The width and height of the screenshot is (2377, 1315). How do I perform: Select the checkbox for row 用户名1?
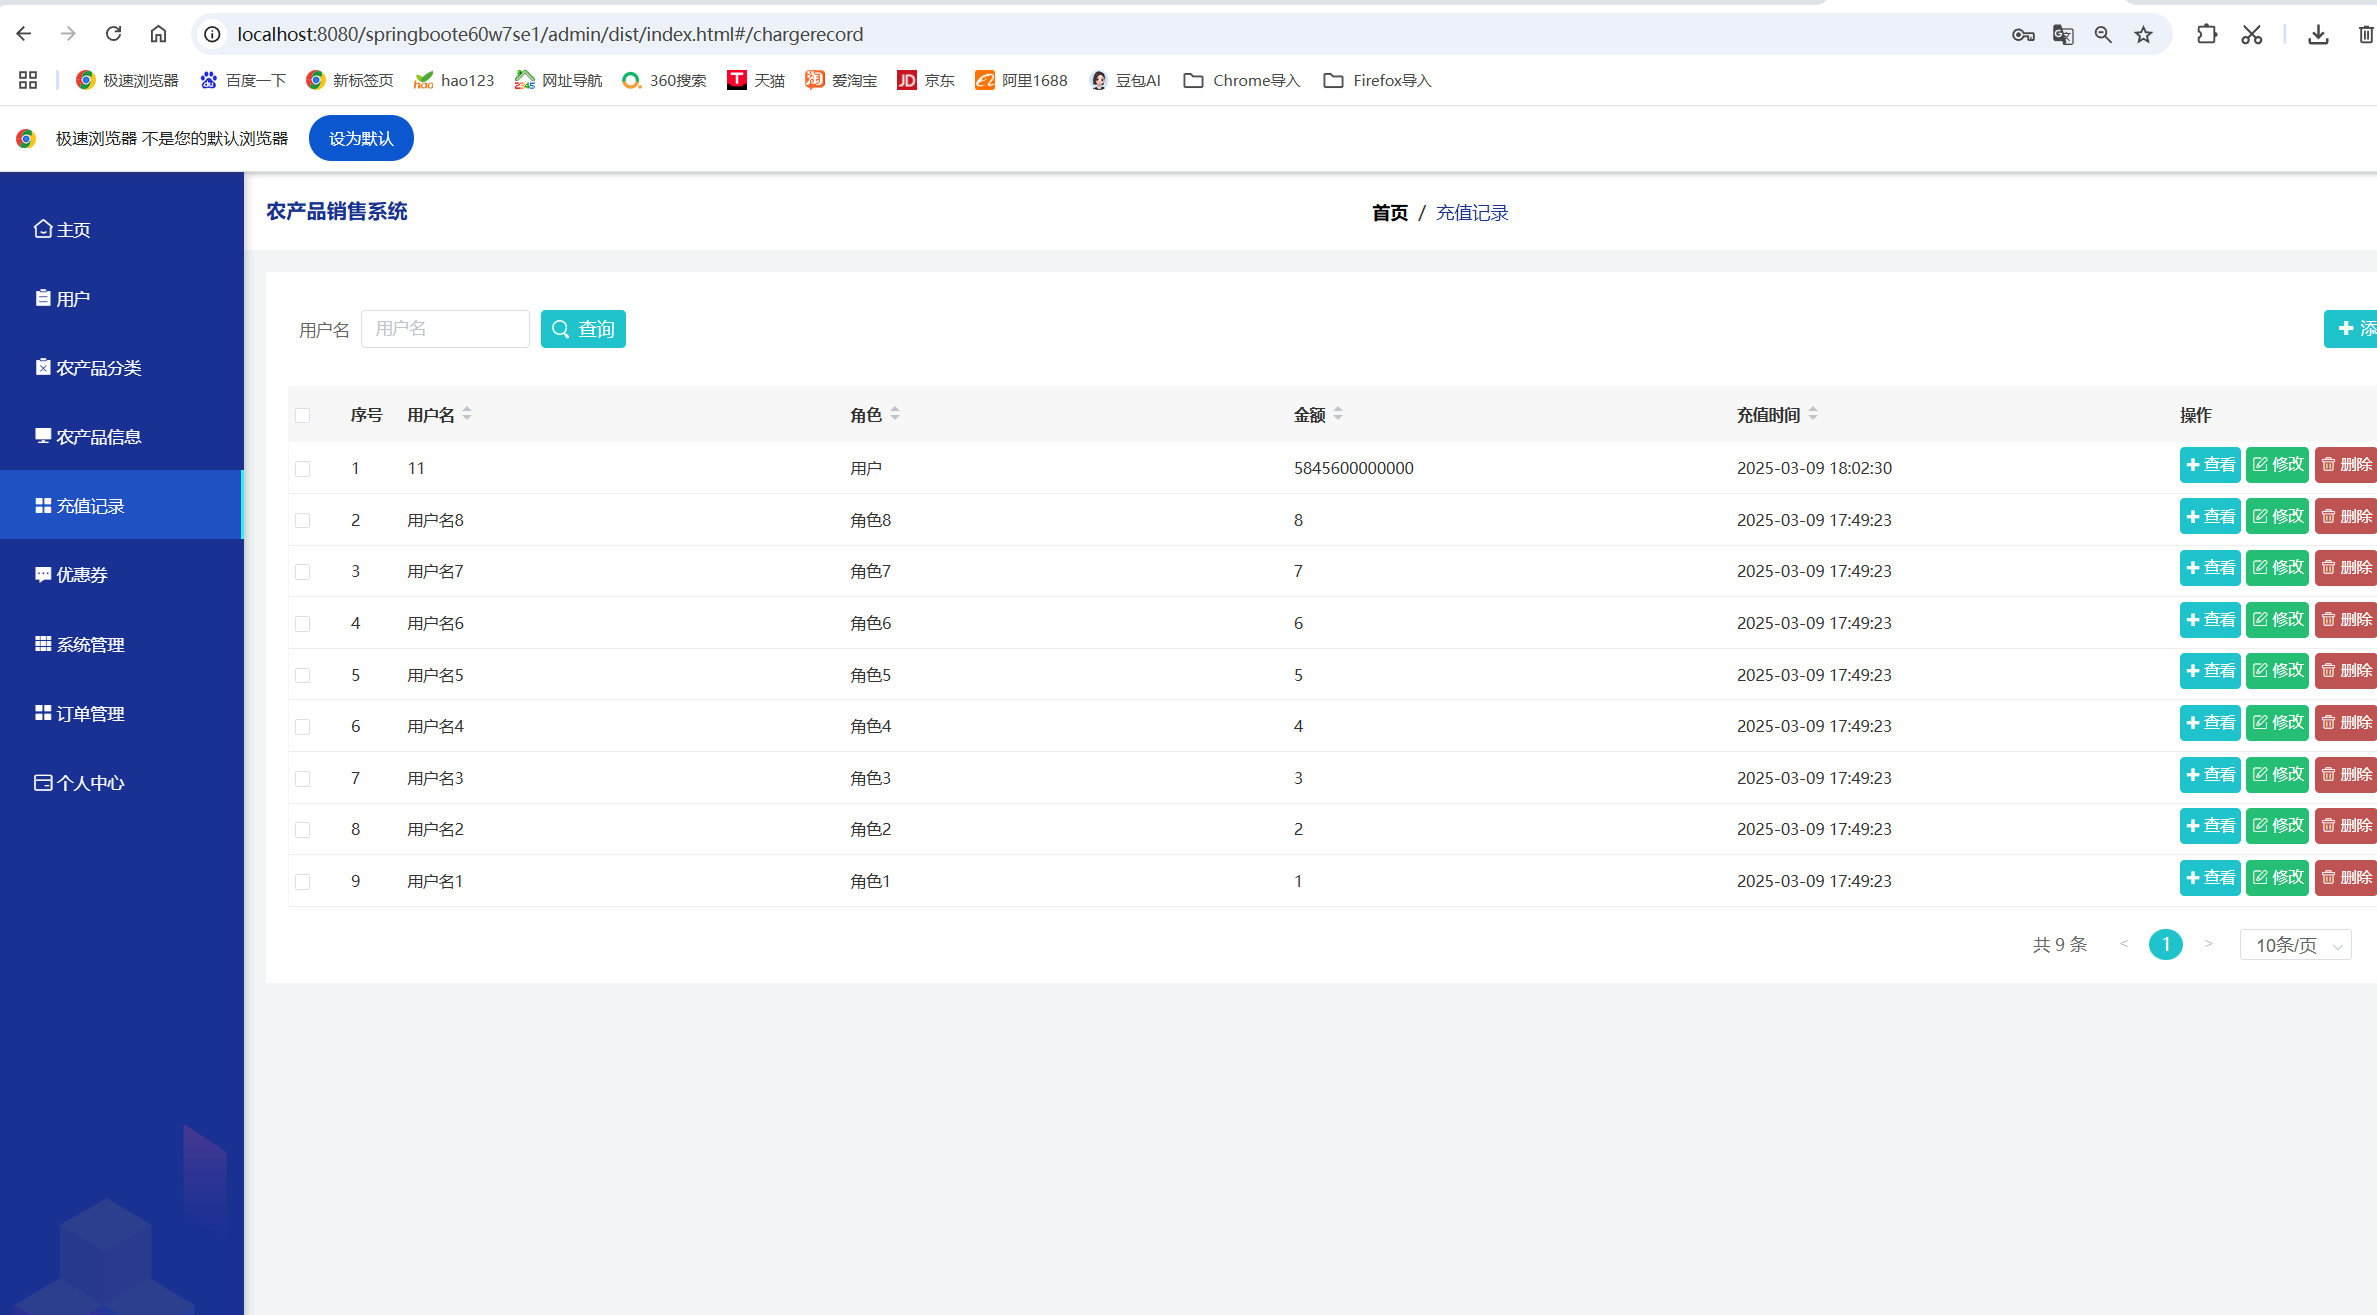pos(303,881)
